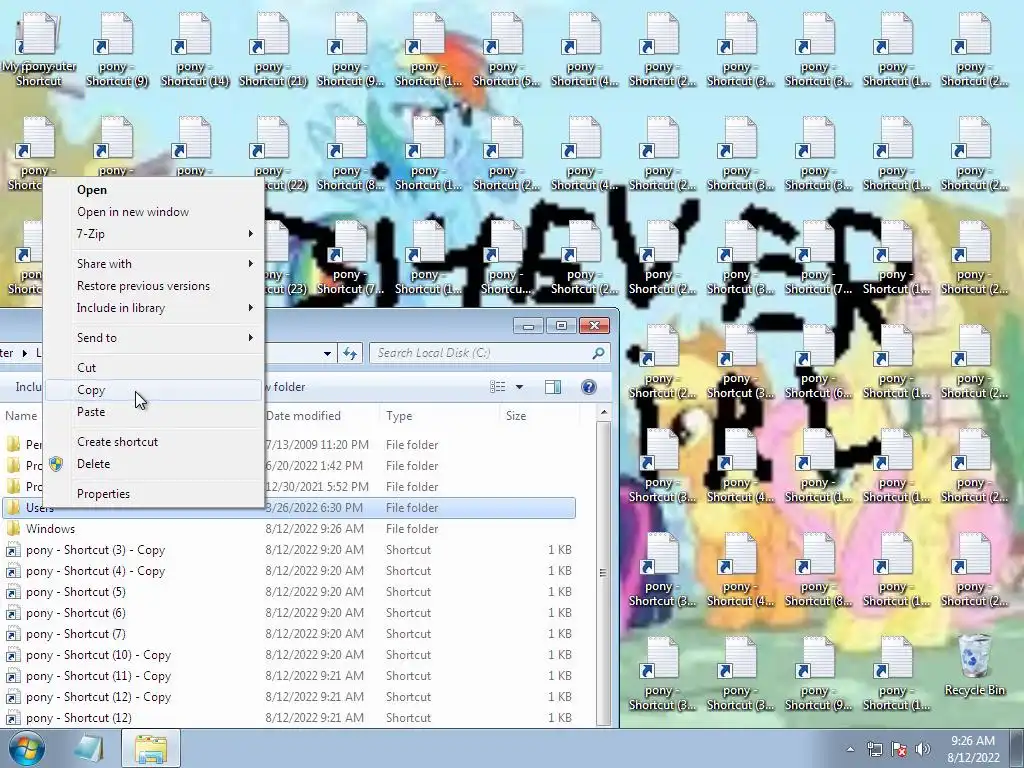The image size is (1024, 768).
Task: Select the Windows folder row
Action: (x=288, y=529)
